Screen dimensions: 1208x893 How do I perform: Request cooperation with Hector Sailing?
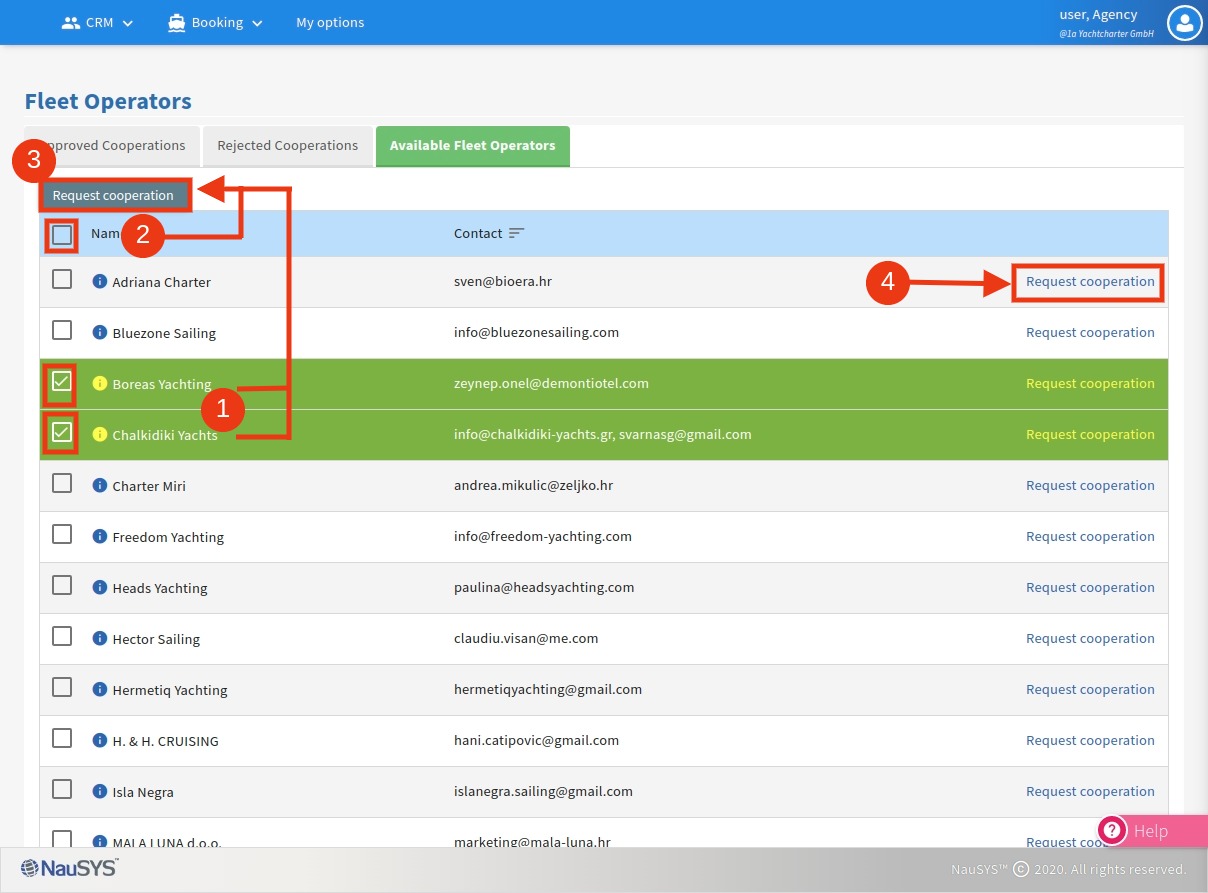[x=1090, y=639]
